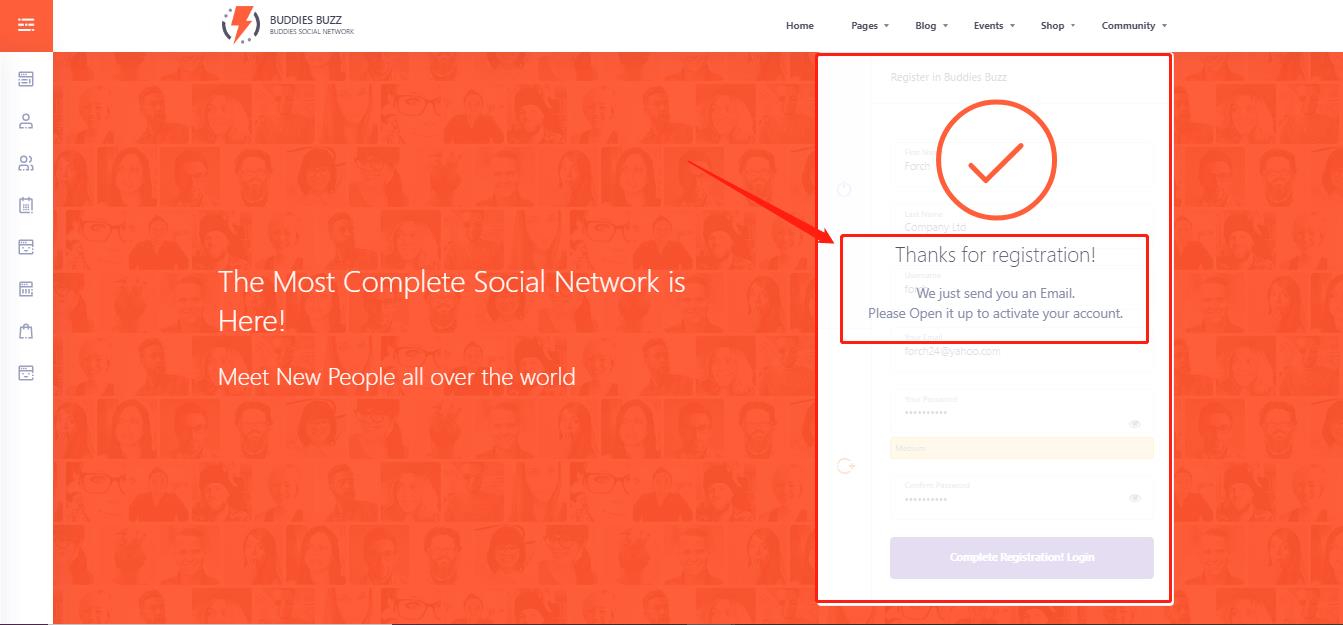The image size is (1343, 625).
Task: Expand the Community dropdown menu
Action: click(1133, 26)
